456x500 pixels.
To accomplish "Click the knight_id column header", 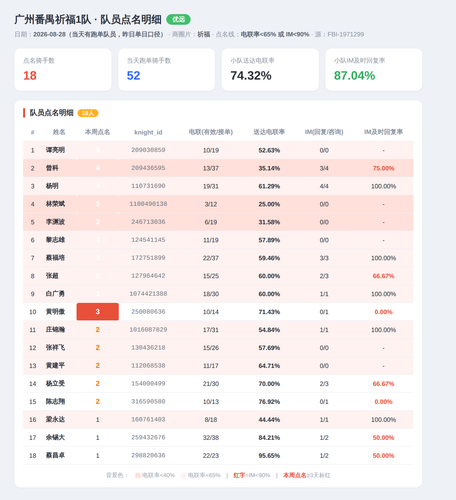I will [x=148, y=132].
